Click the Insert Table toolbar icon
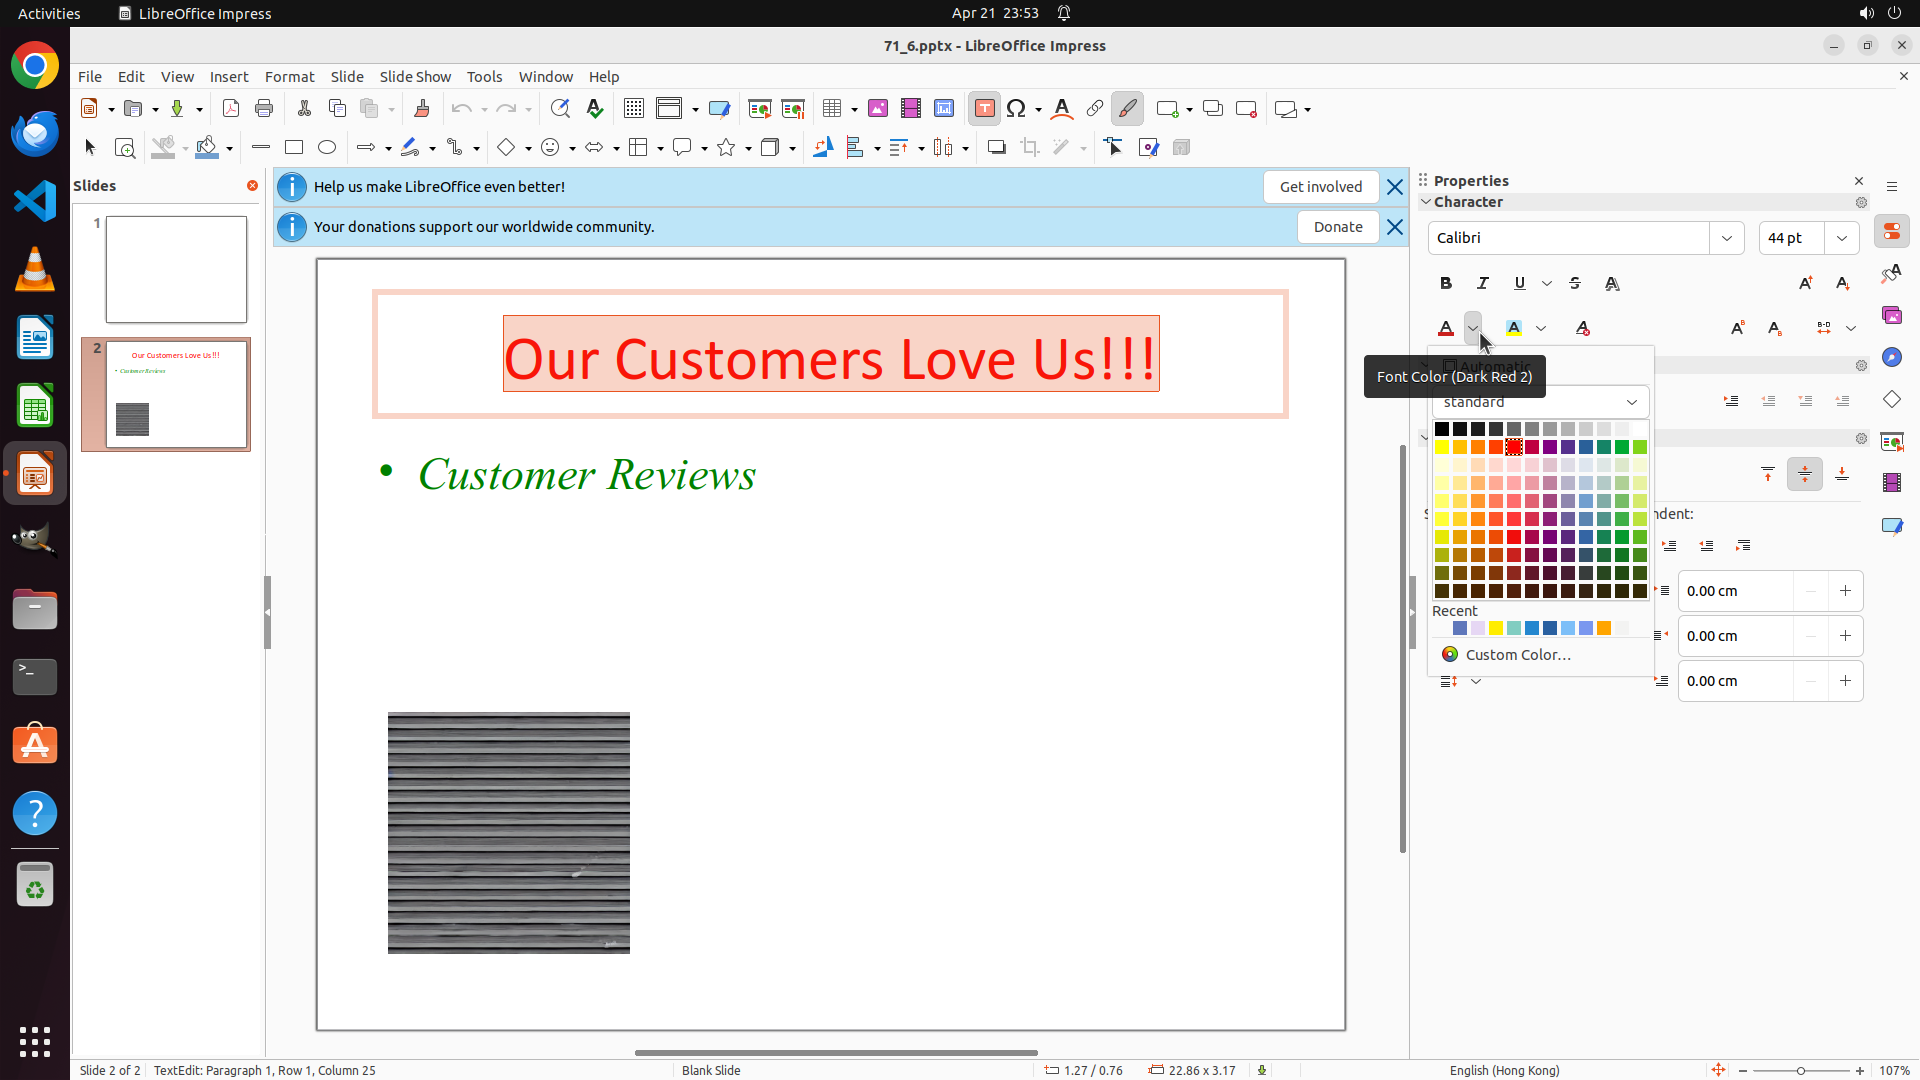This screenshot has width=1920, height=1080. 832,109
